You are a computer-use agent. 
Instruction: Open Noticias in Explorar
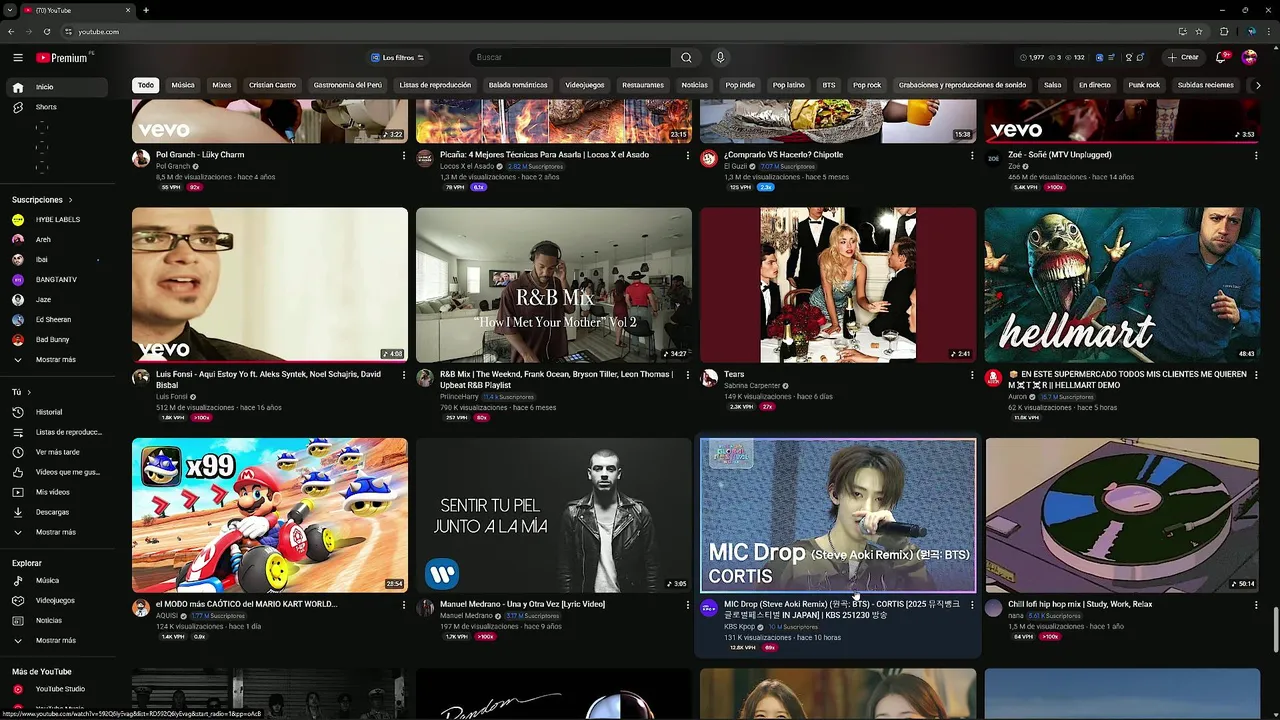pyautogui.click(x=58, y=620)
